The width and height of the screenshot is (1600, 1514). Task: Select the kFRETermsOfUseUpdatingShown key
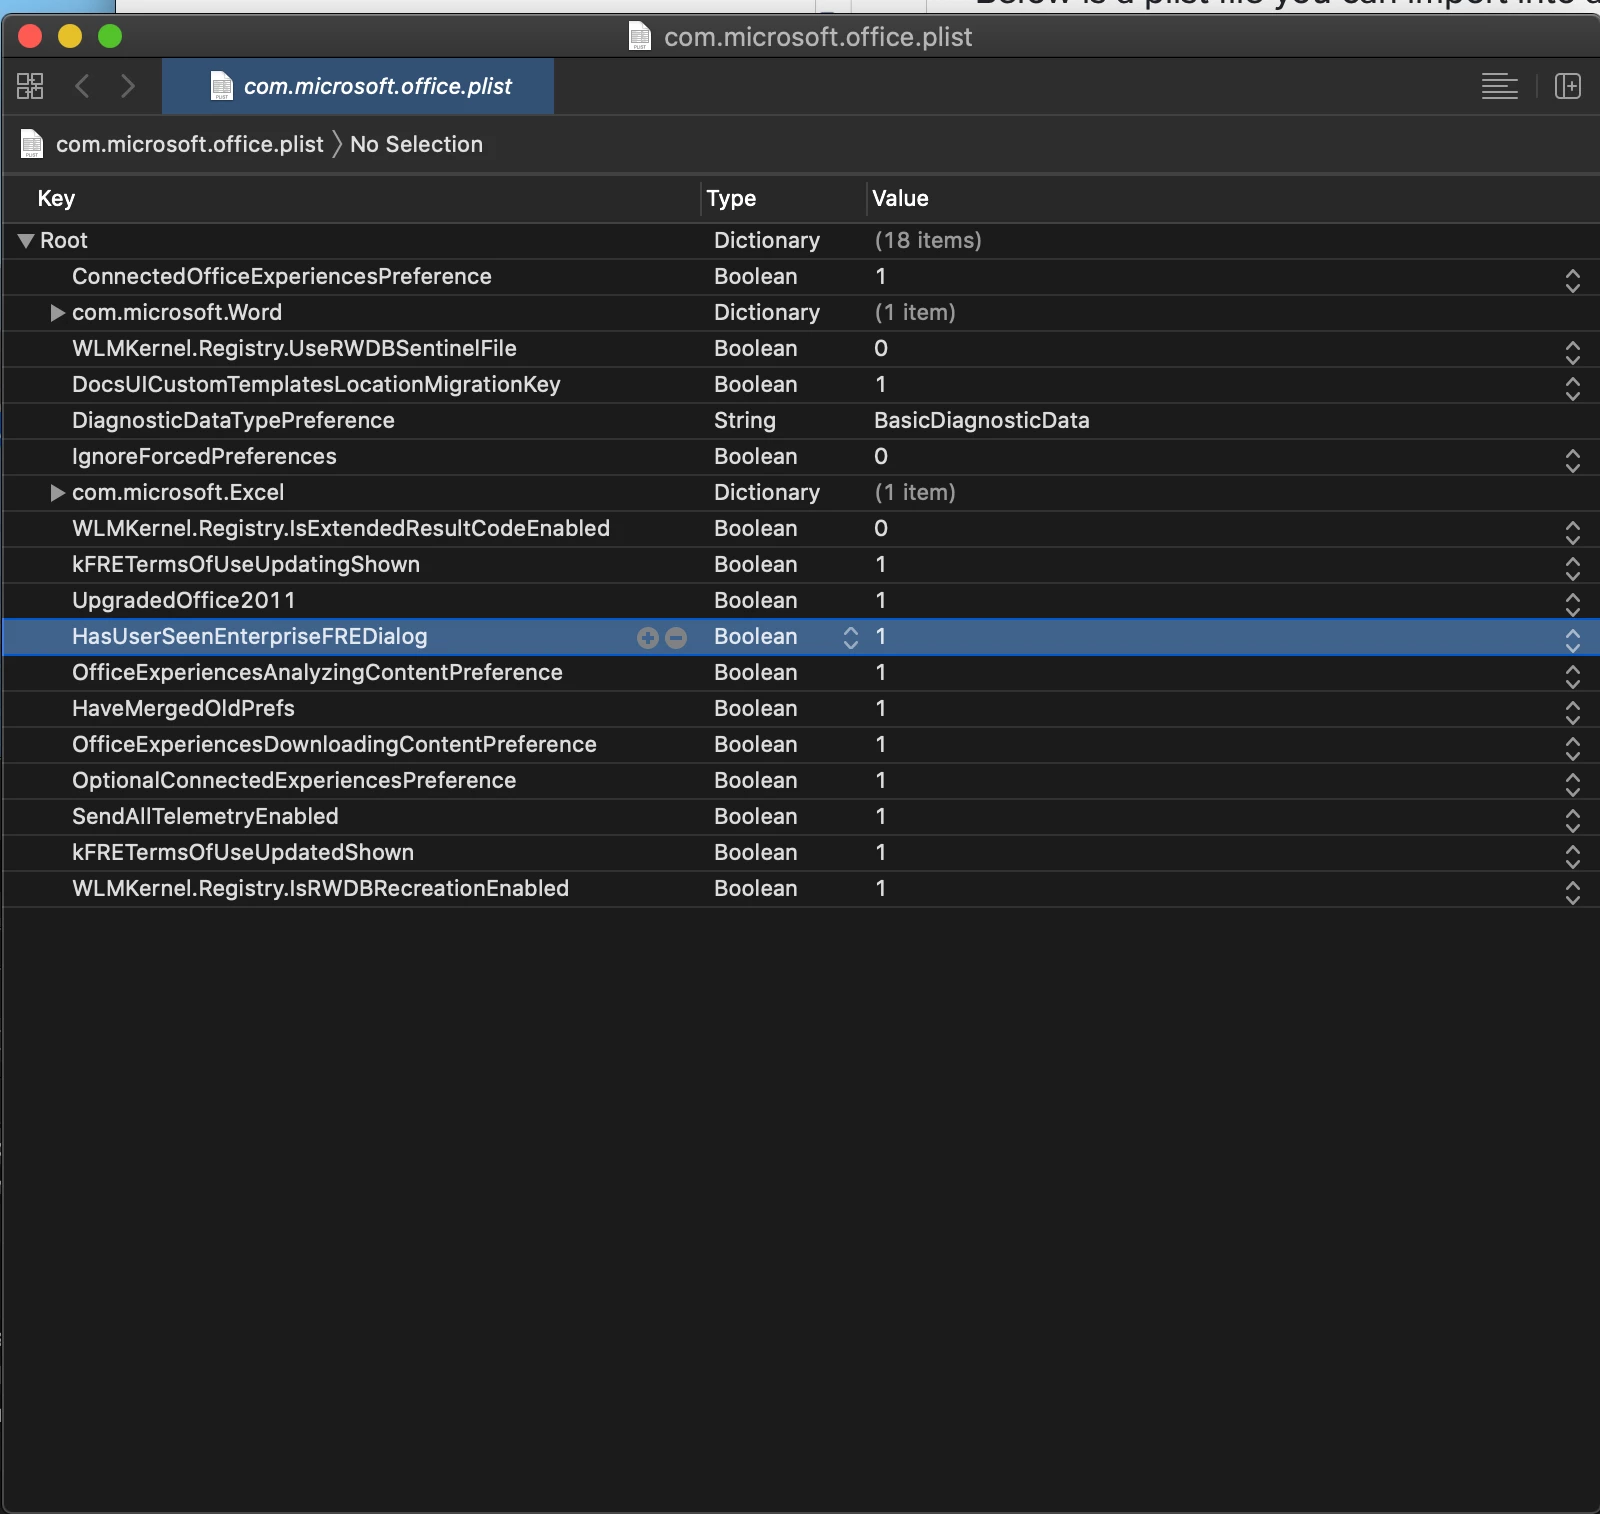(x=246, y=565)
